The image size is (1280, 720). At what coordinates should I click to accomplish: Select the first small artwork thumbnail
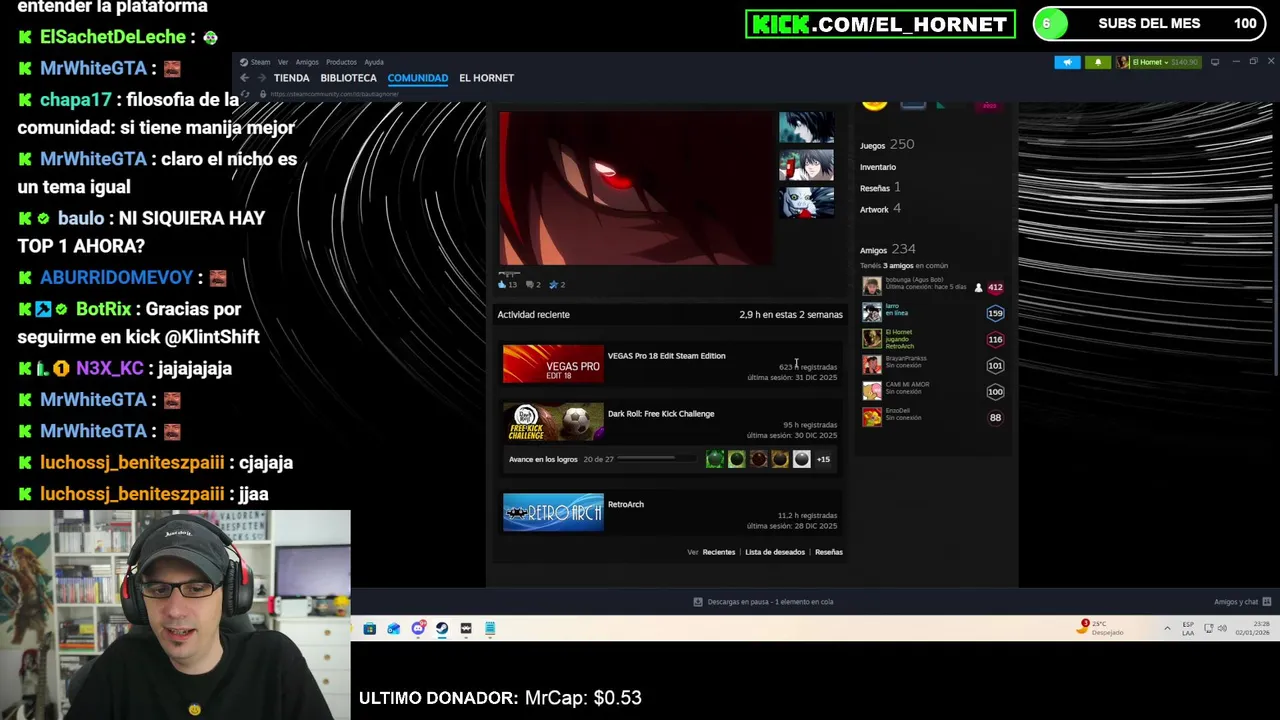point(806,127)
